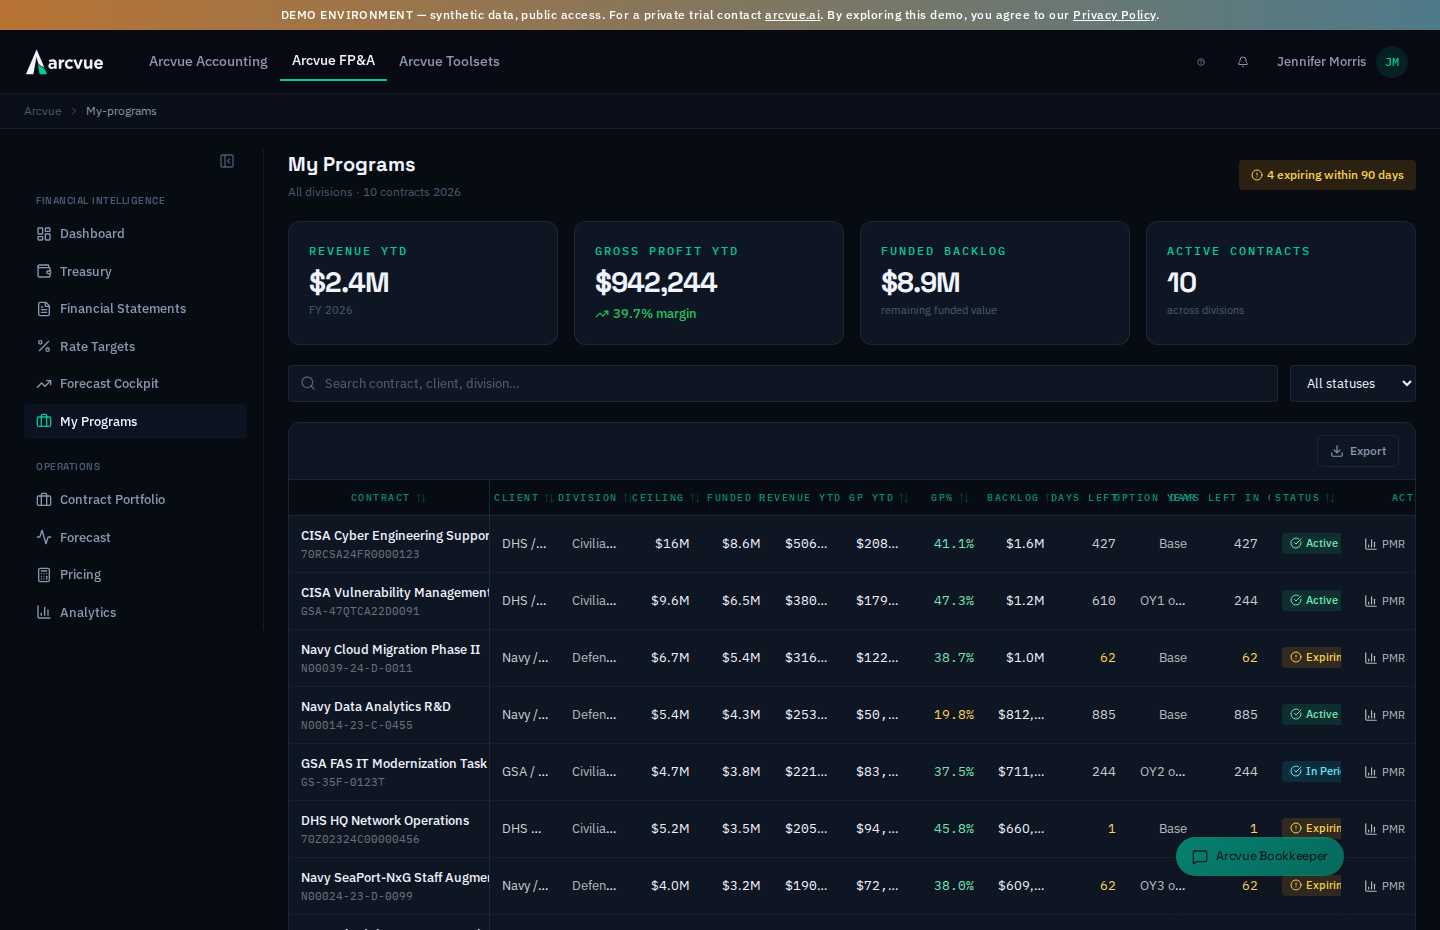Open Analytics in sidebar
Viewport: 1440px width, 930px height.
coord(135,612)
